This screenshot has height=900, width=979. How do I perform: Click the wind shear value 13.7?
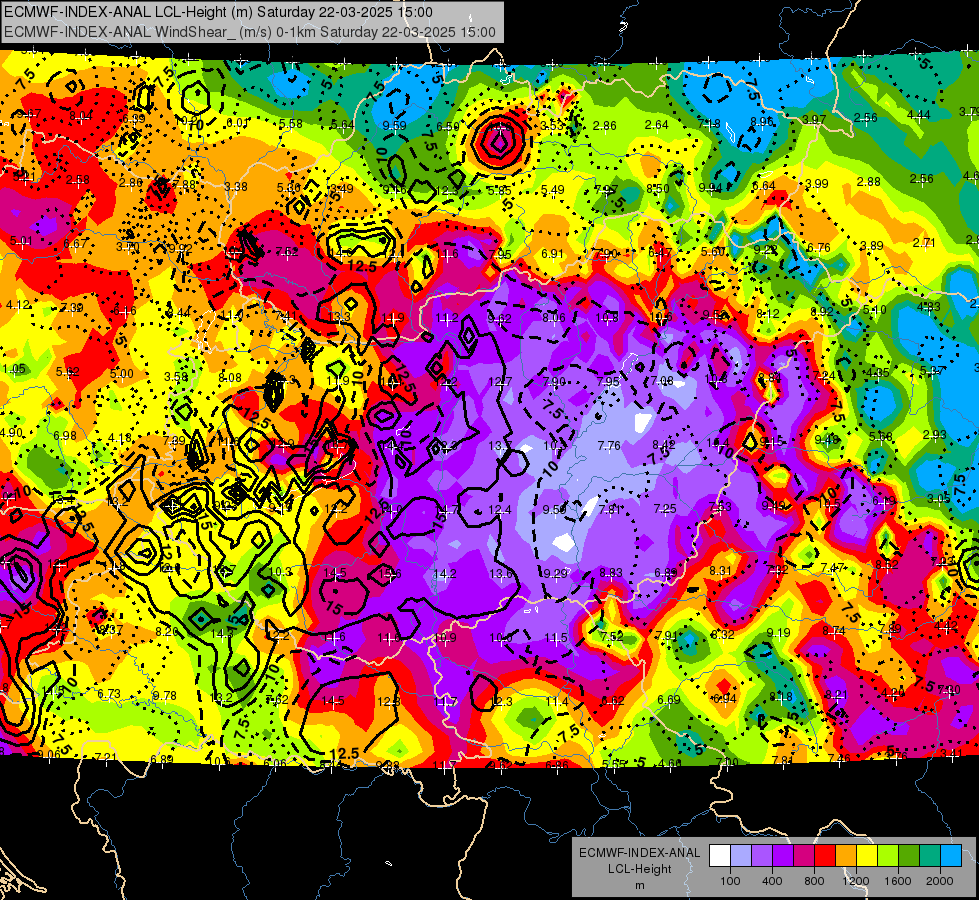point(500,445)
